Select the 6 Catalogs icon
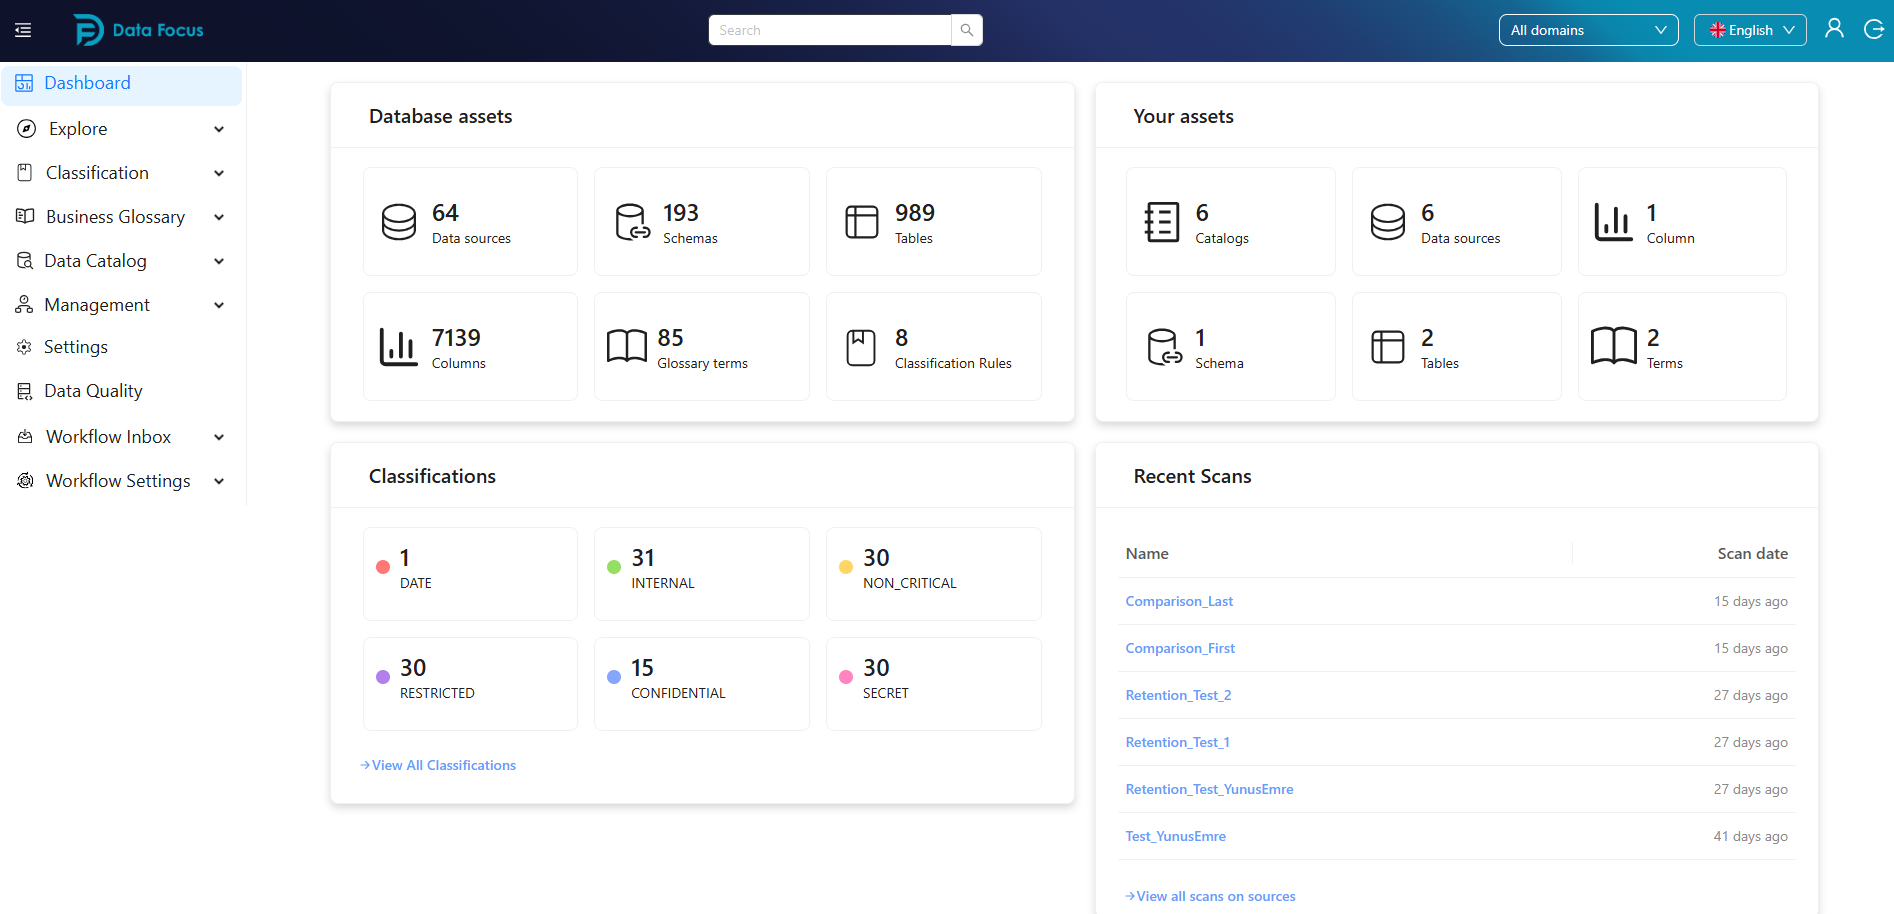1894x914 pixels. 1161,222
